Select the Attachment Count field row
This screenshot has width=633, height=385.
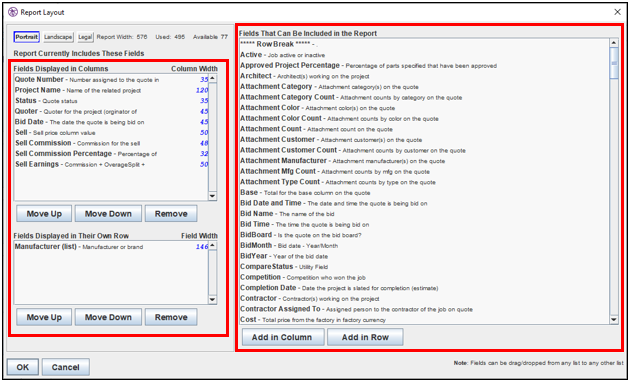(x=424, y=129)
